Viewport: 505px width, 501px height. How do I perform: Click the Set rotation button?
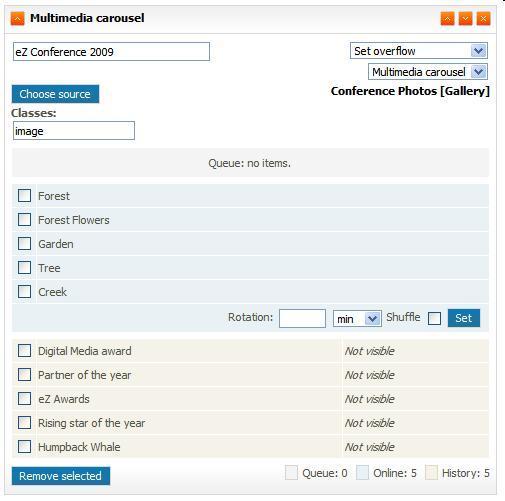pyautogui.click(x=464, y=318)
